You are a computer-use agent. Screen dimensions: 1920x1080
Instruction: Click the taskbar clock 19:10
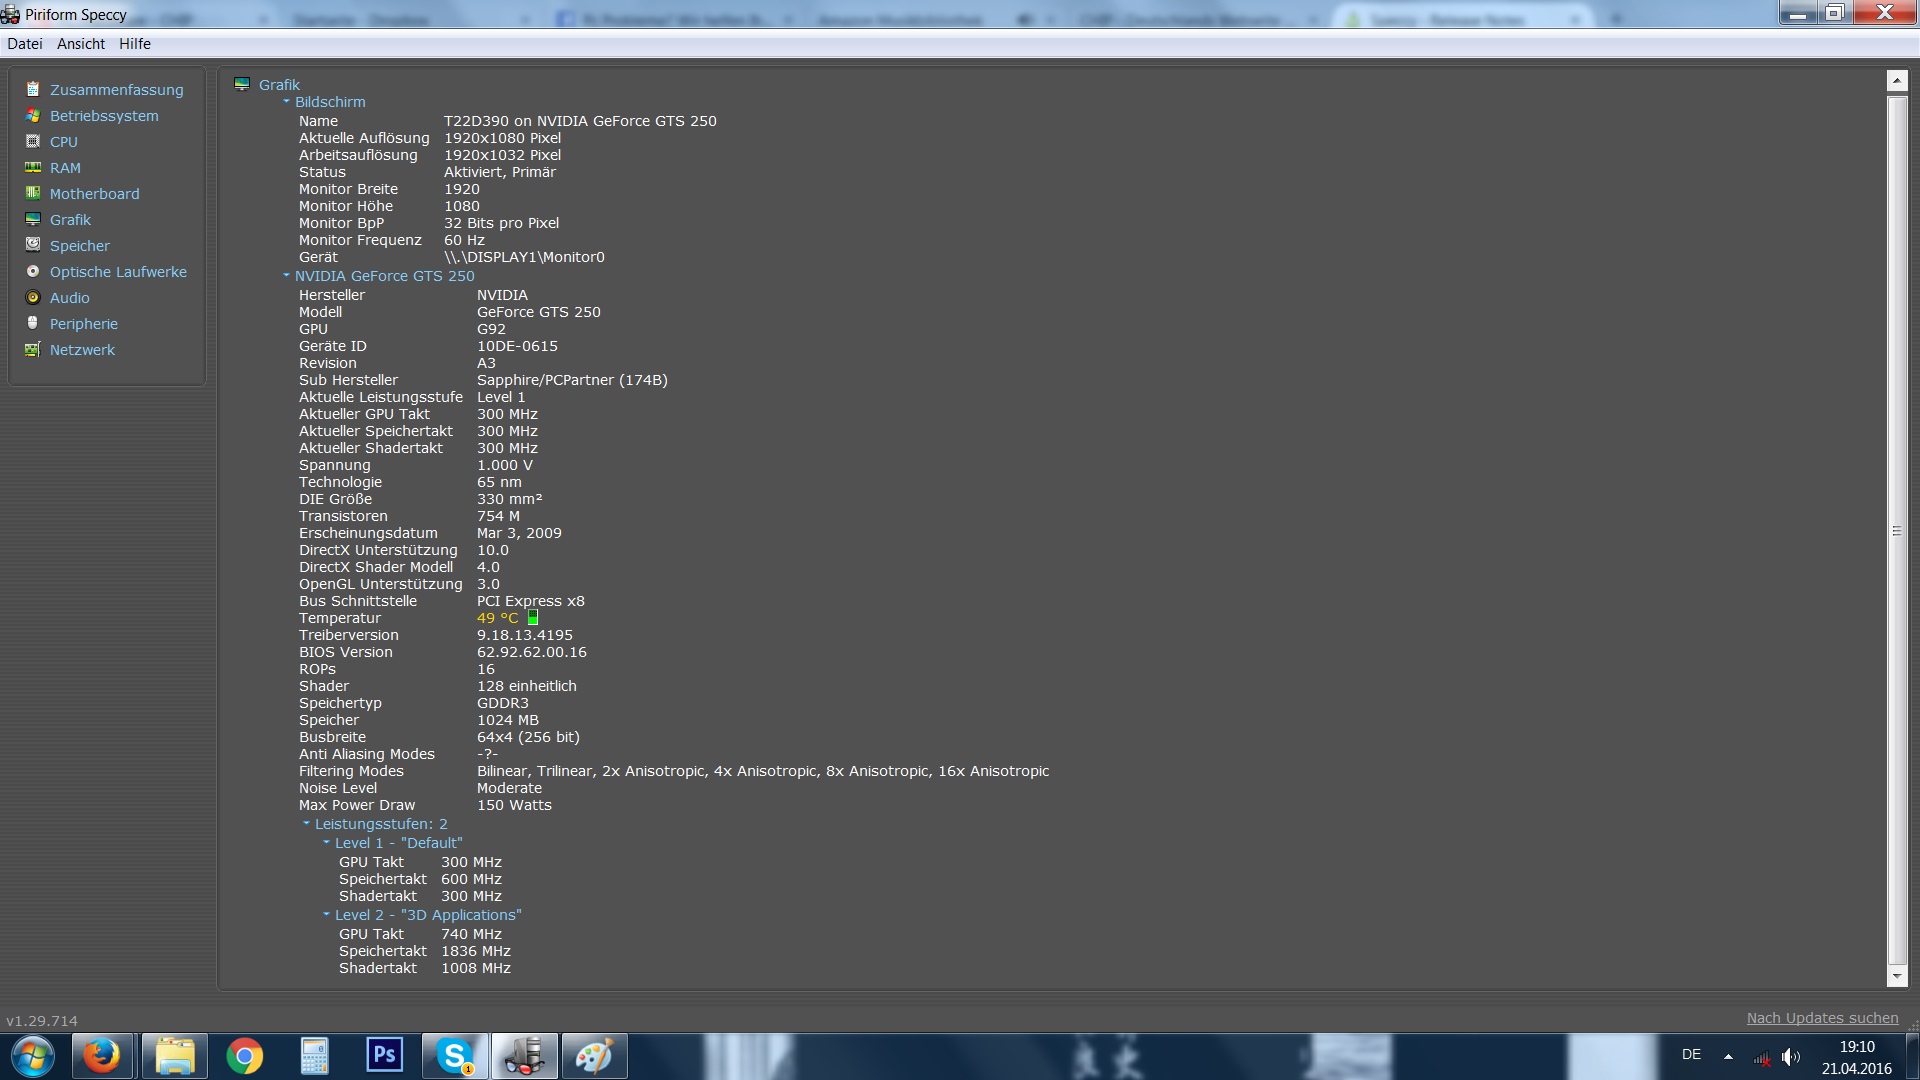pos(1857,1047)
